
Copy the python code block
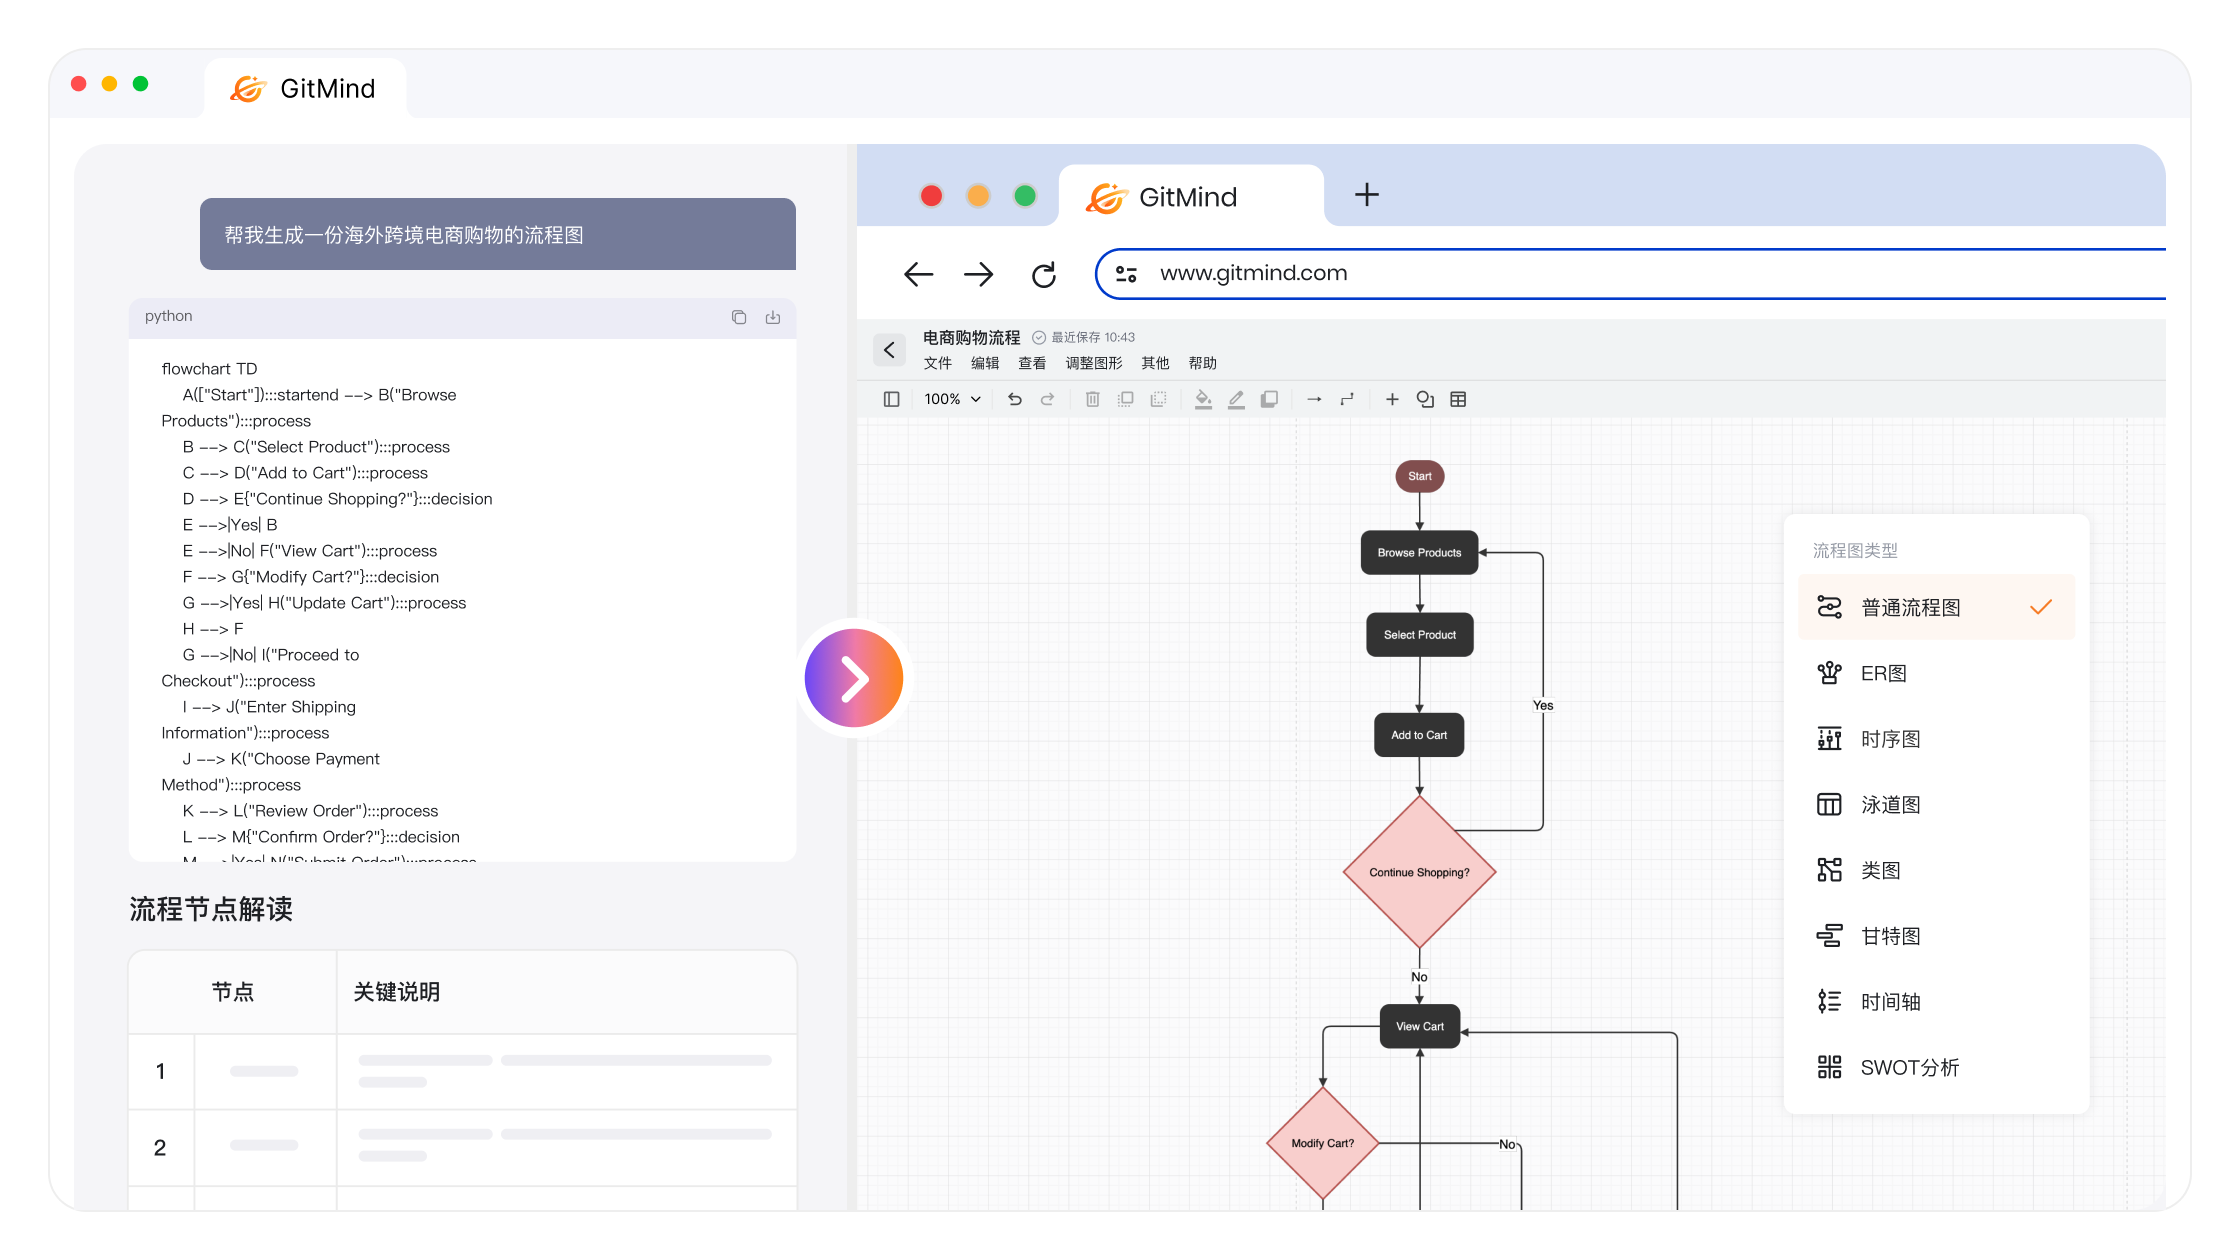739,317
